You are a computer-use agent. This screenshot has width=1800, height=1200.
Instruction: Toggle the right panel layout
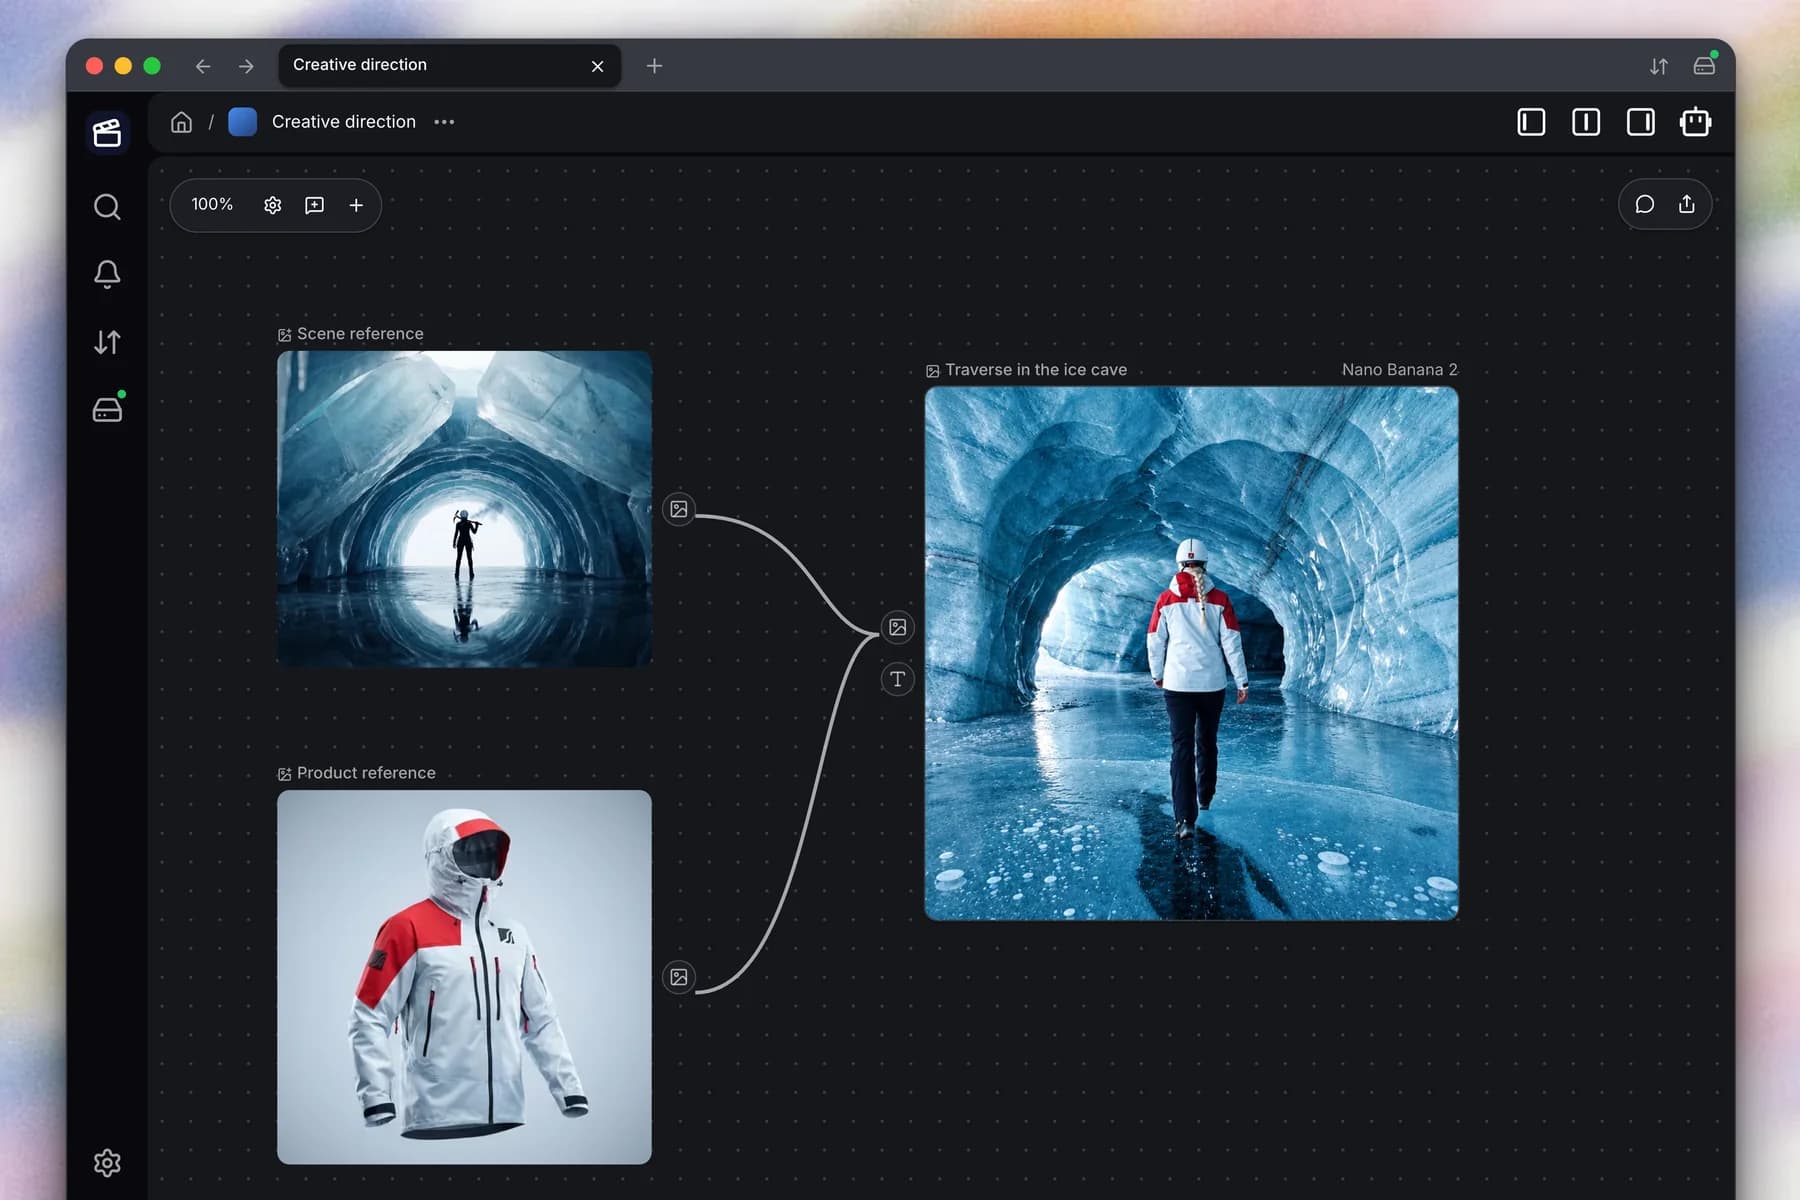[1640, 122]
